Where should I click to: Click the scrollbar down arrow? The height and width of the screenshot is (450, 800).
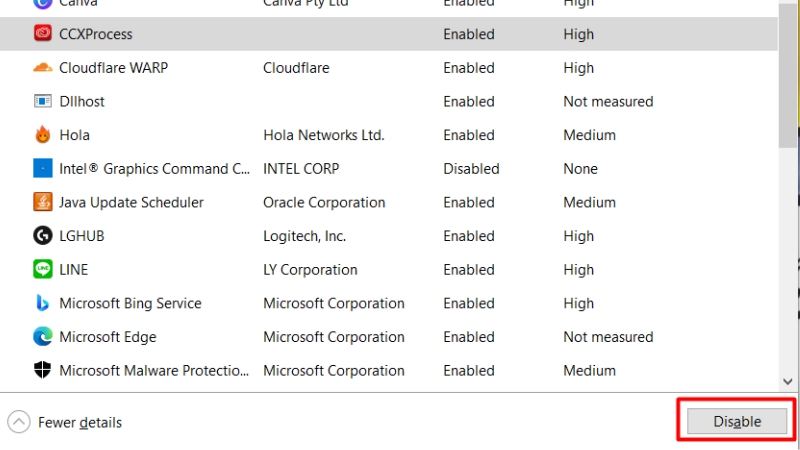[x=788, y=382]
